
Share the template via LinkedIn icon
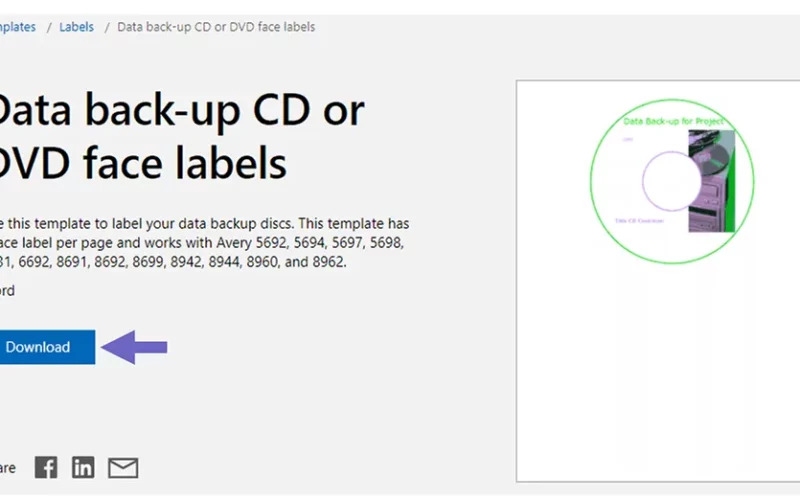click(x=83, y=467)
